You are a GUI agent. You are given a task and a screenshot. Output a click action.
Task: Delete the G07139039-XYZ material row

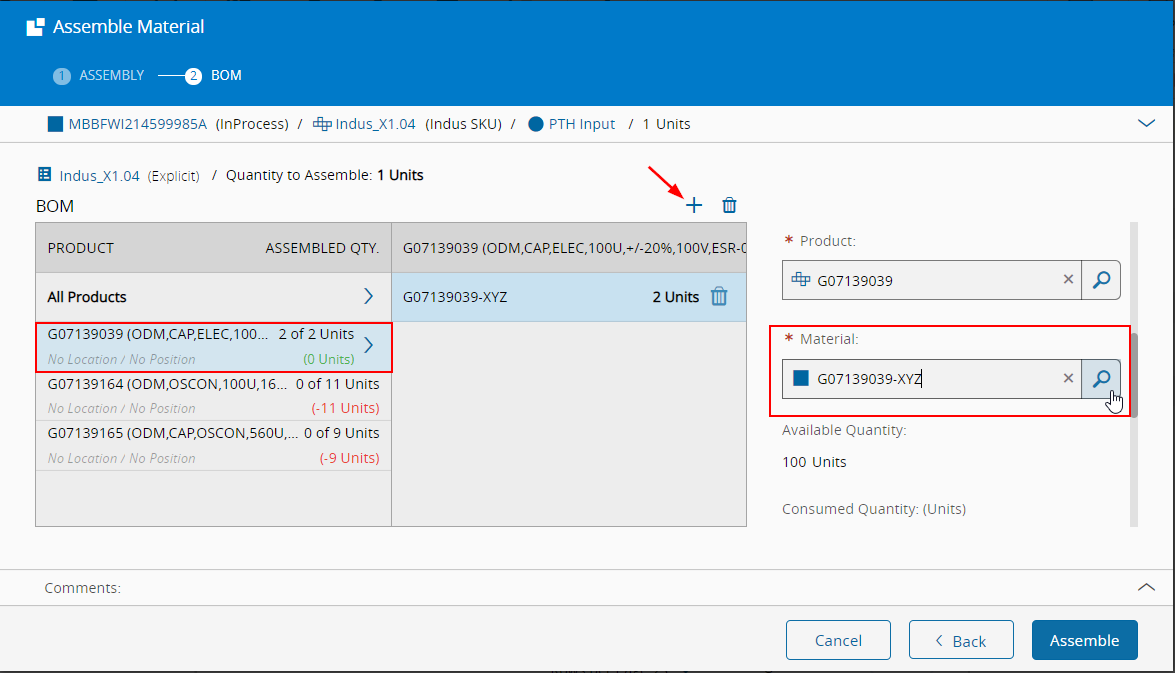click(x=719, y=297)
